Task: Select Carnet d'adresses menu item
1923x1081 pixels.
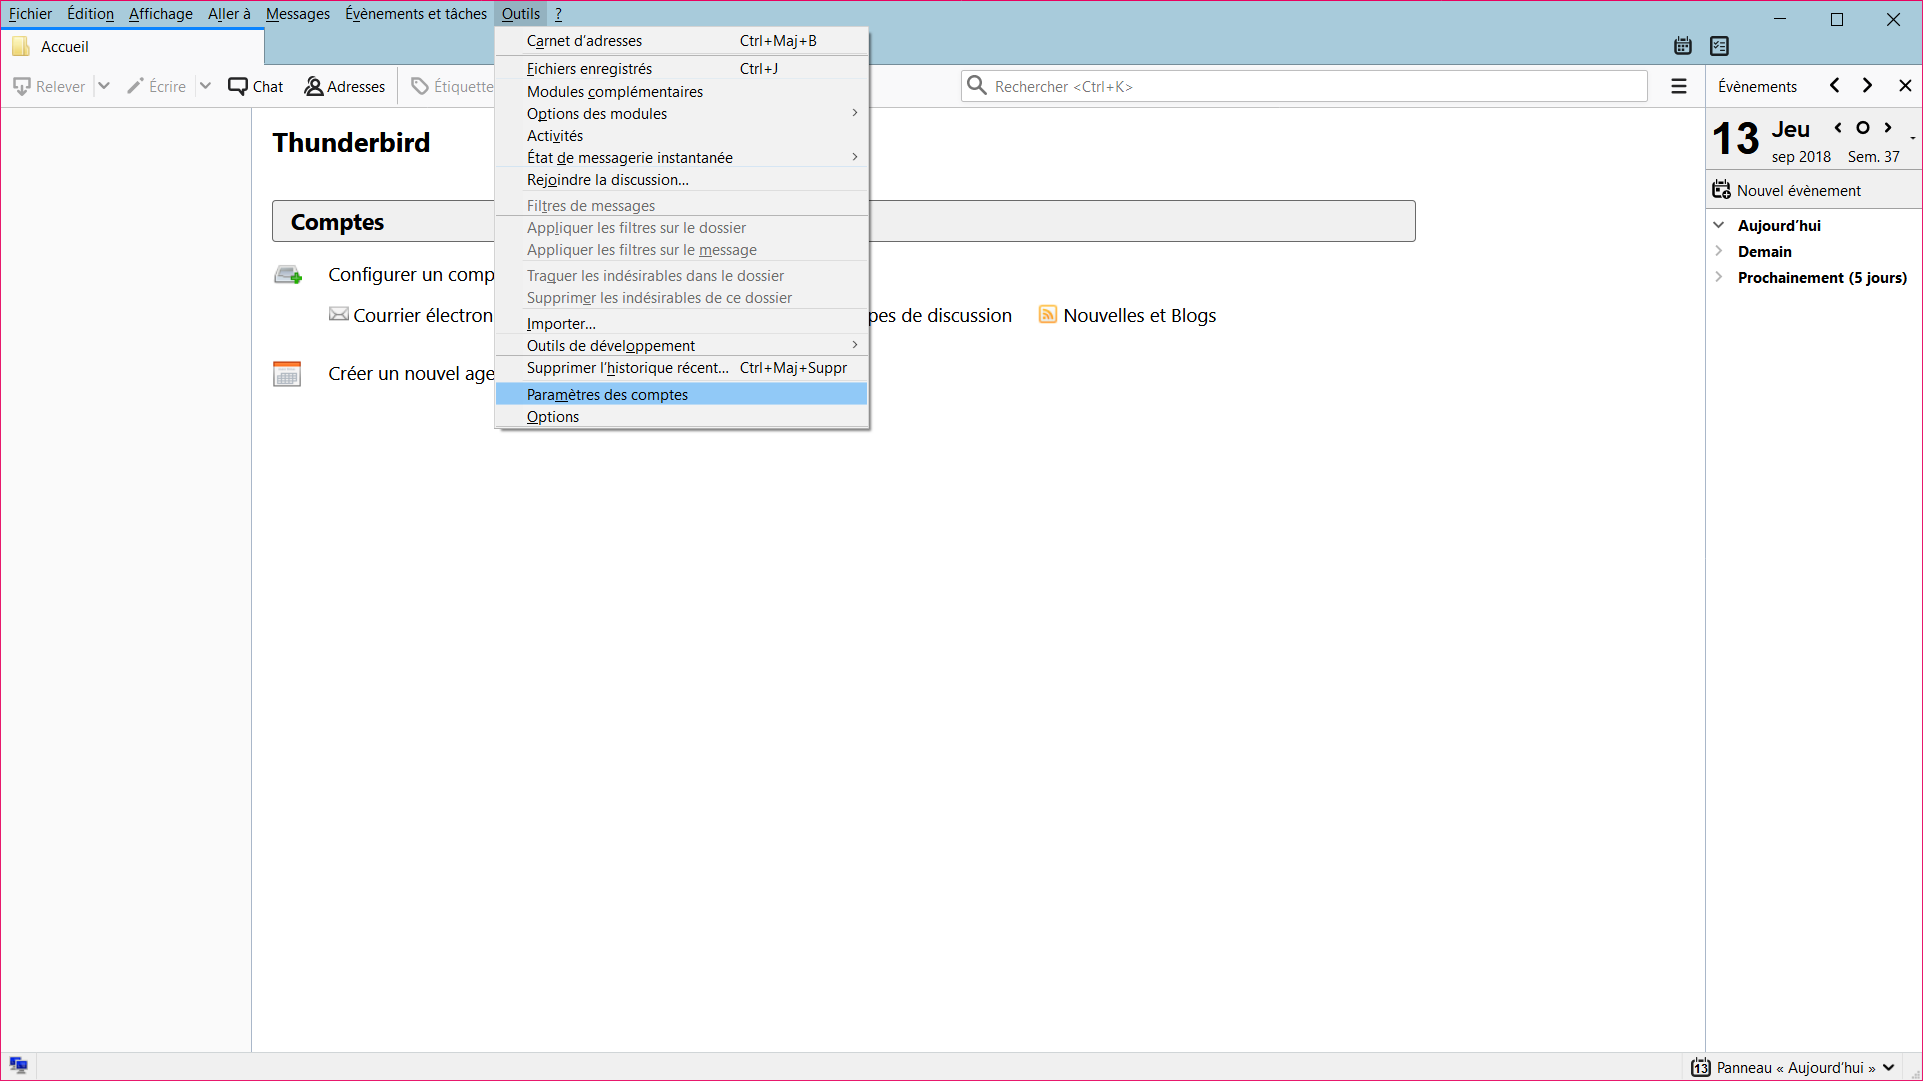Action: point(682,41)
